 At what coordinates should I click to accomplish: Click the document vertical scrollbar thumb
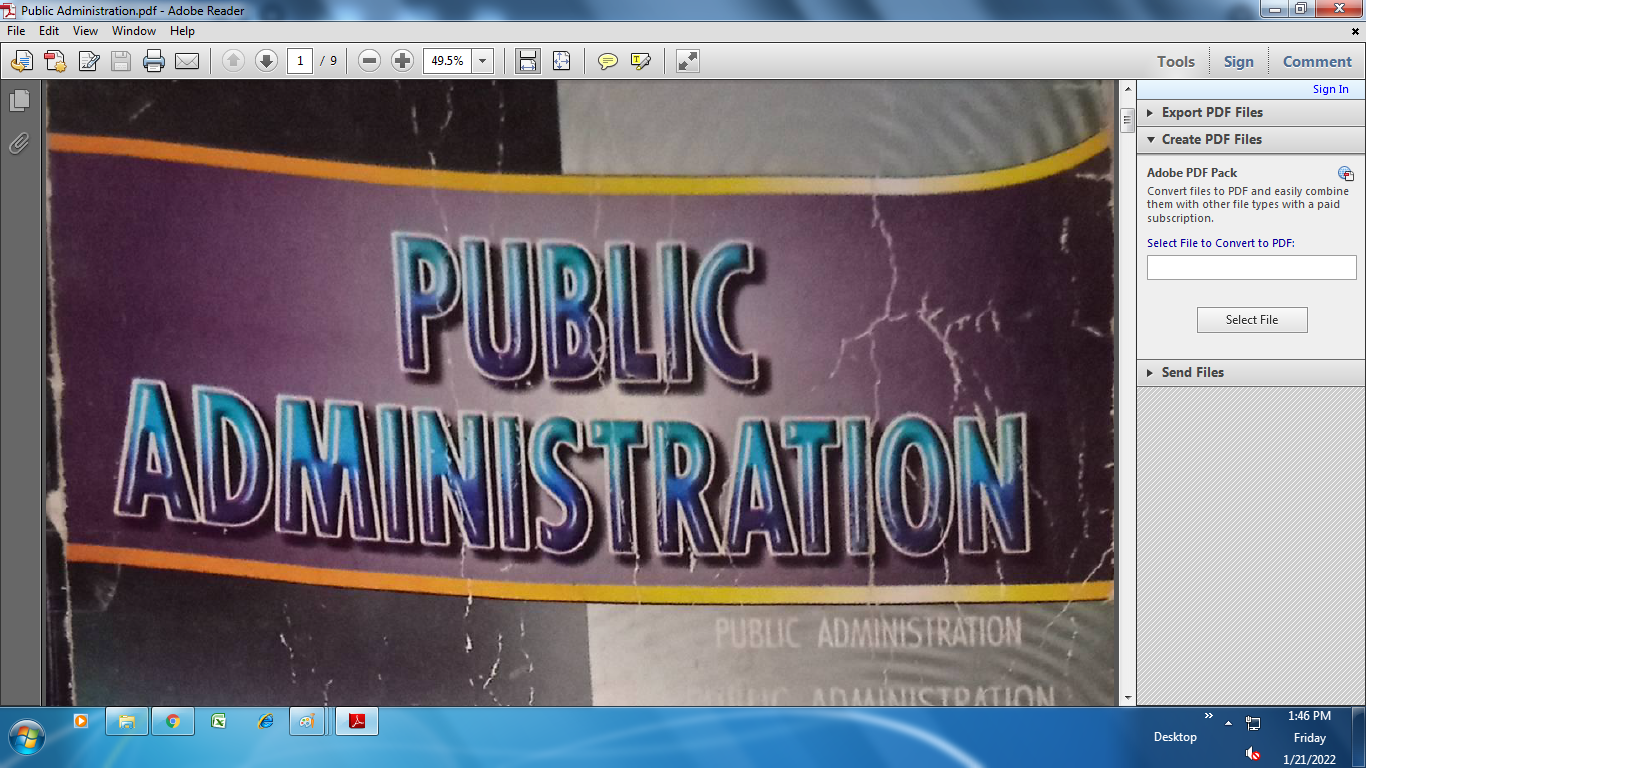1128,119
